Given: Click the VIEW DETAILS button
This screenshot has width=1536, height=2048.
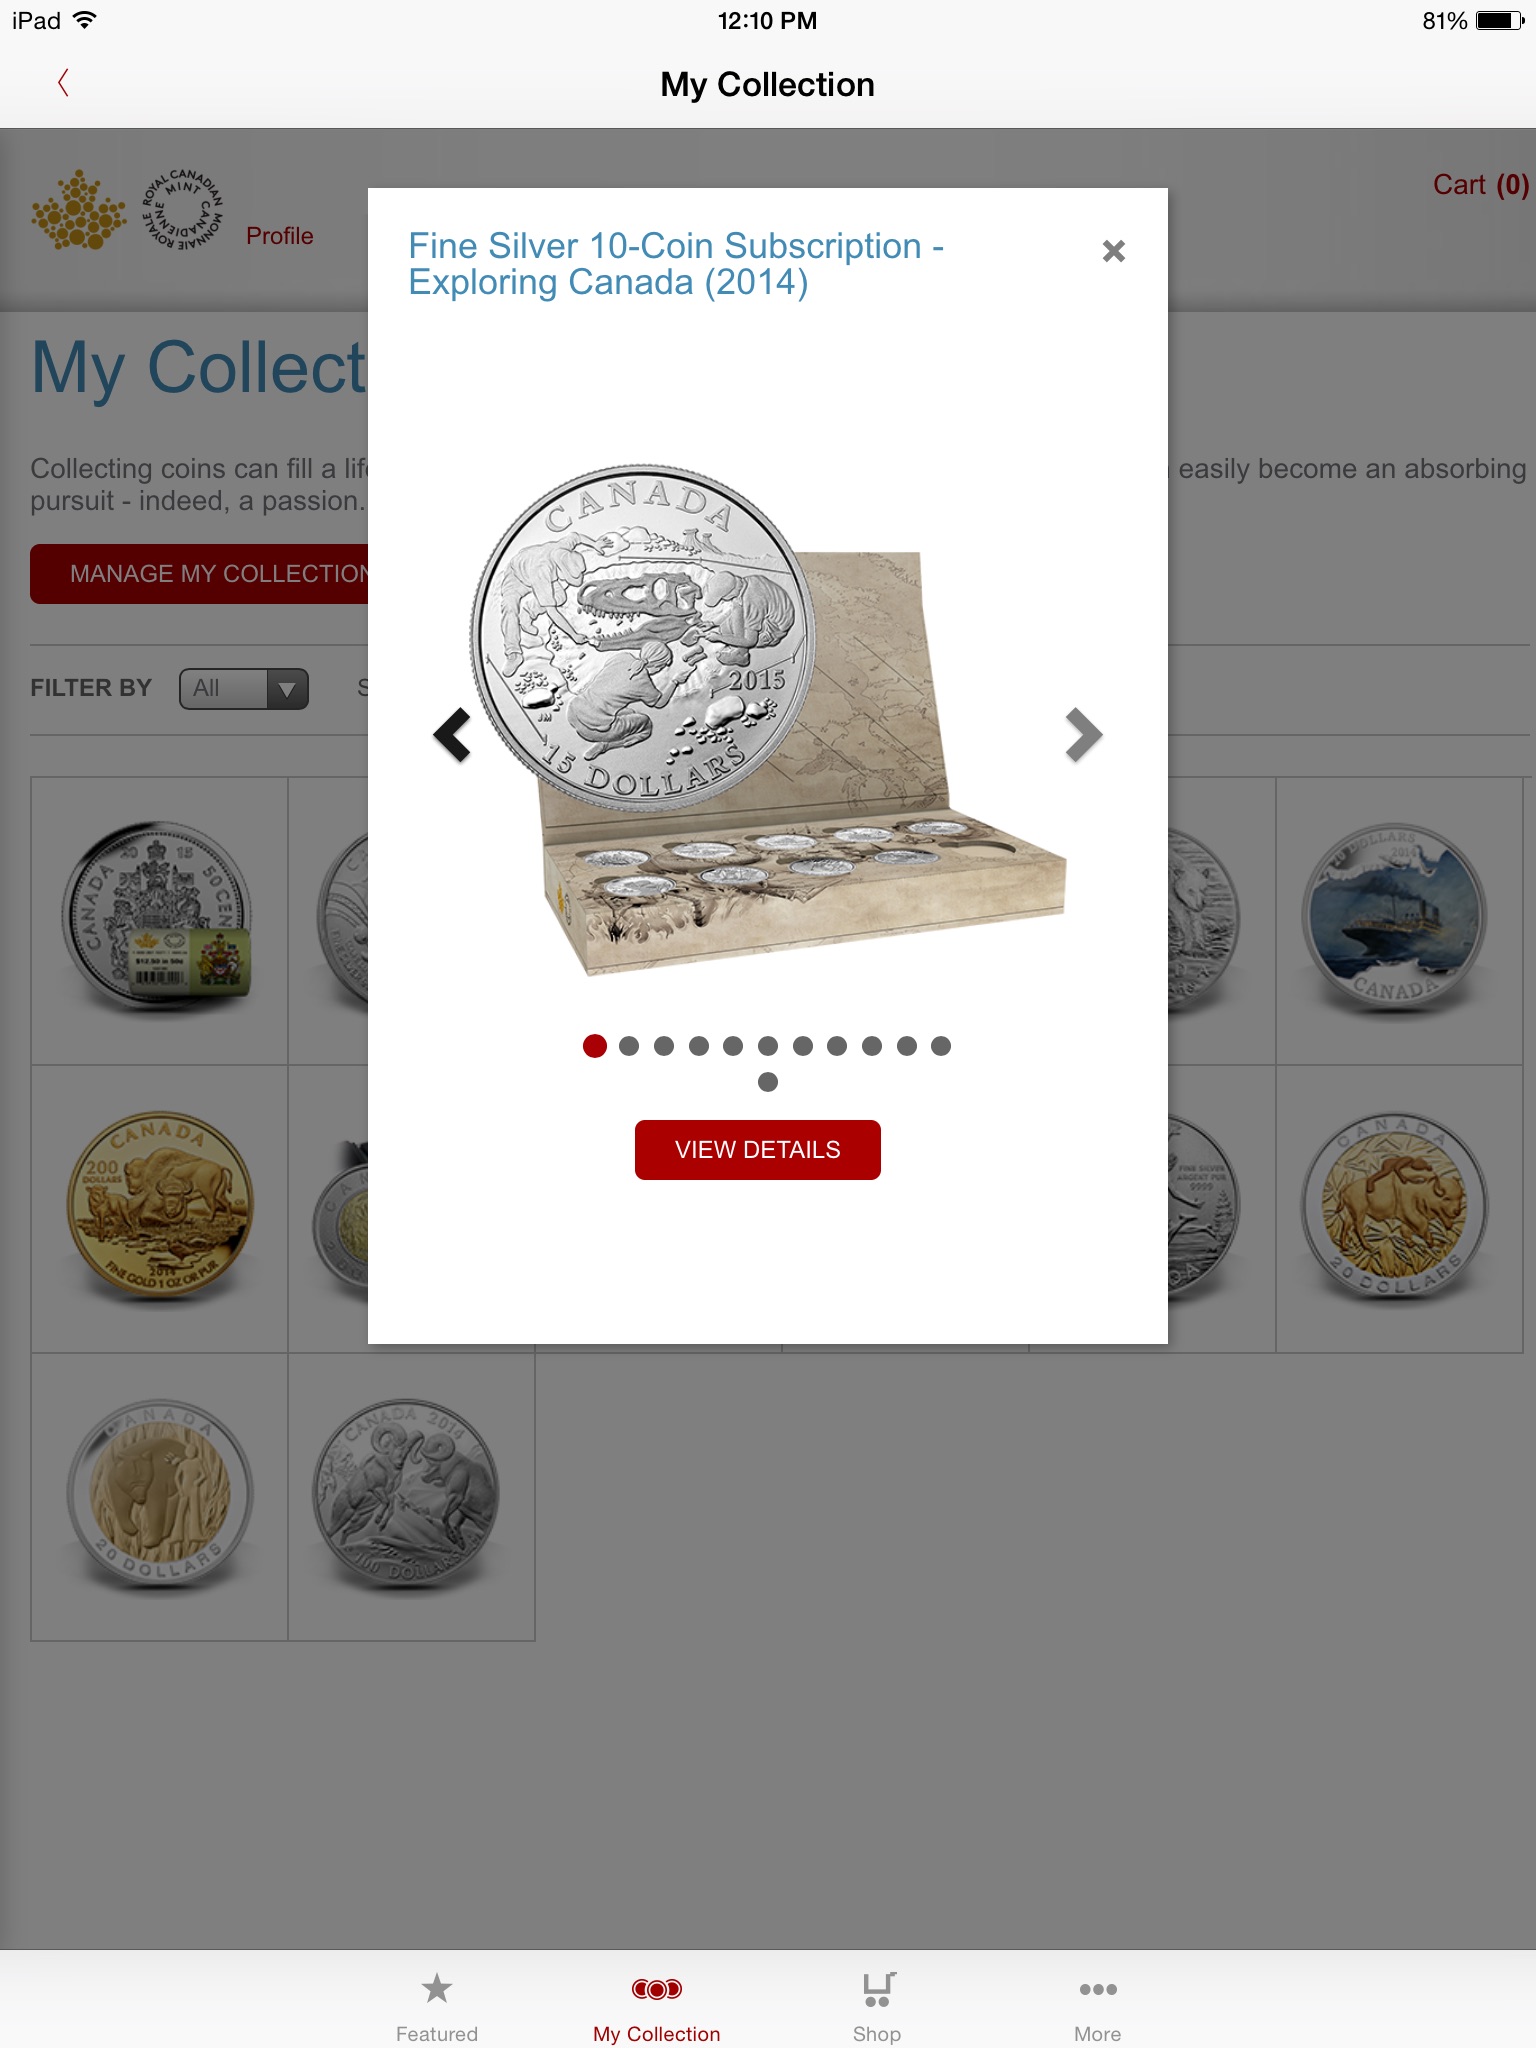Looking at the screenshot, I should coord(758,1150).
